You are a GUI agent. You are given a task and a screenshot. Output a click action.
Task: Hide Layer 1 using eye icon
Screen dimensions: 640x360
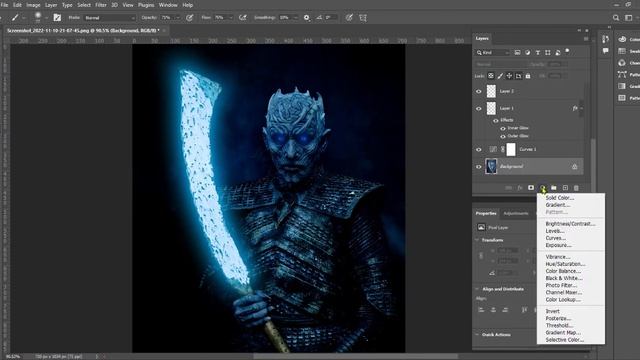tap(479, 109)
